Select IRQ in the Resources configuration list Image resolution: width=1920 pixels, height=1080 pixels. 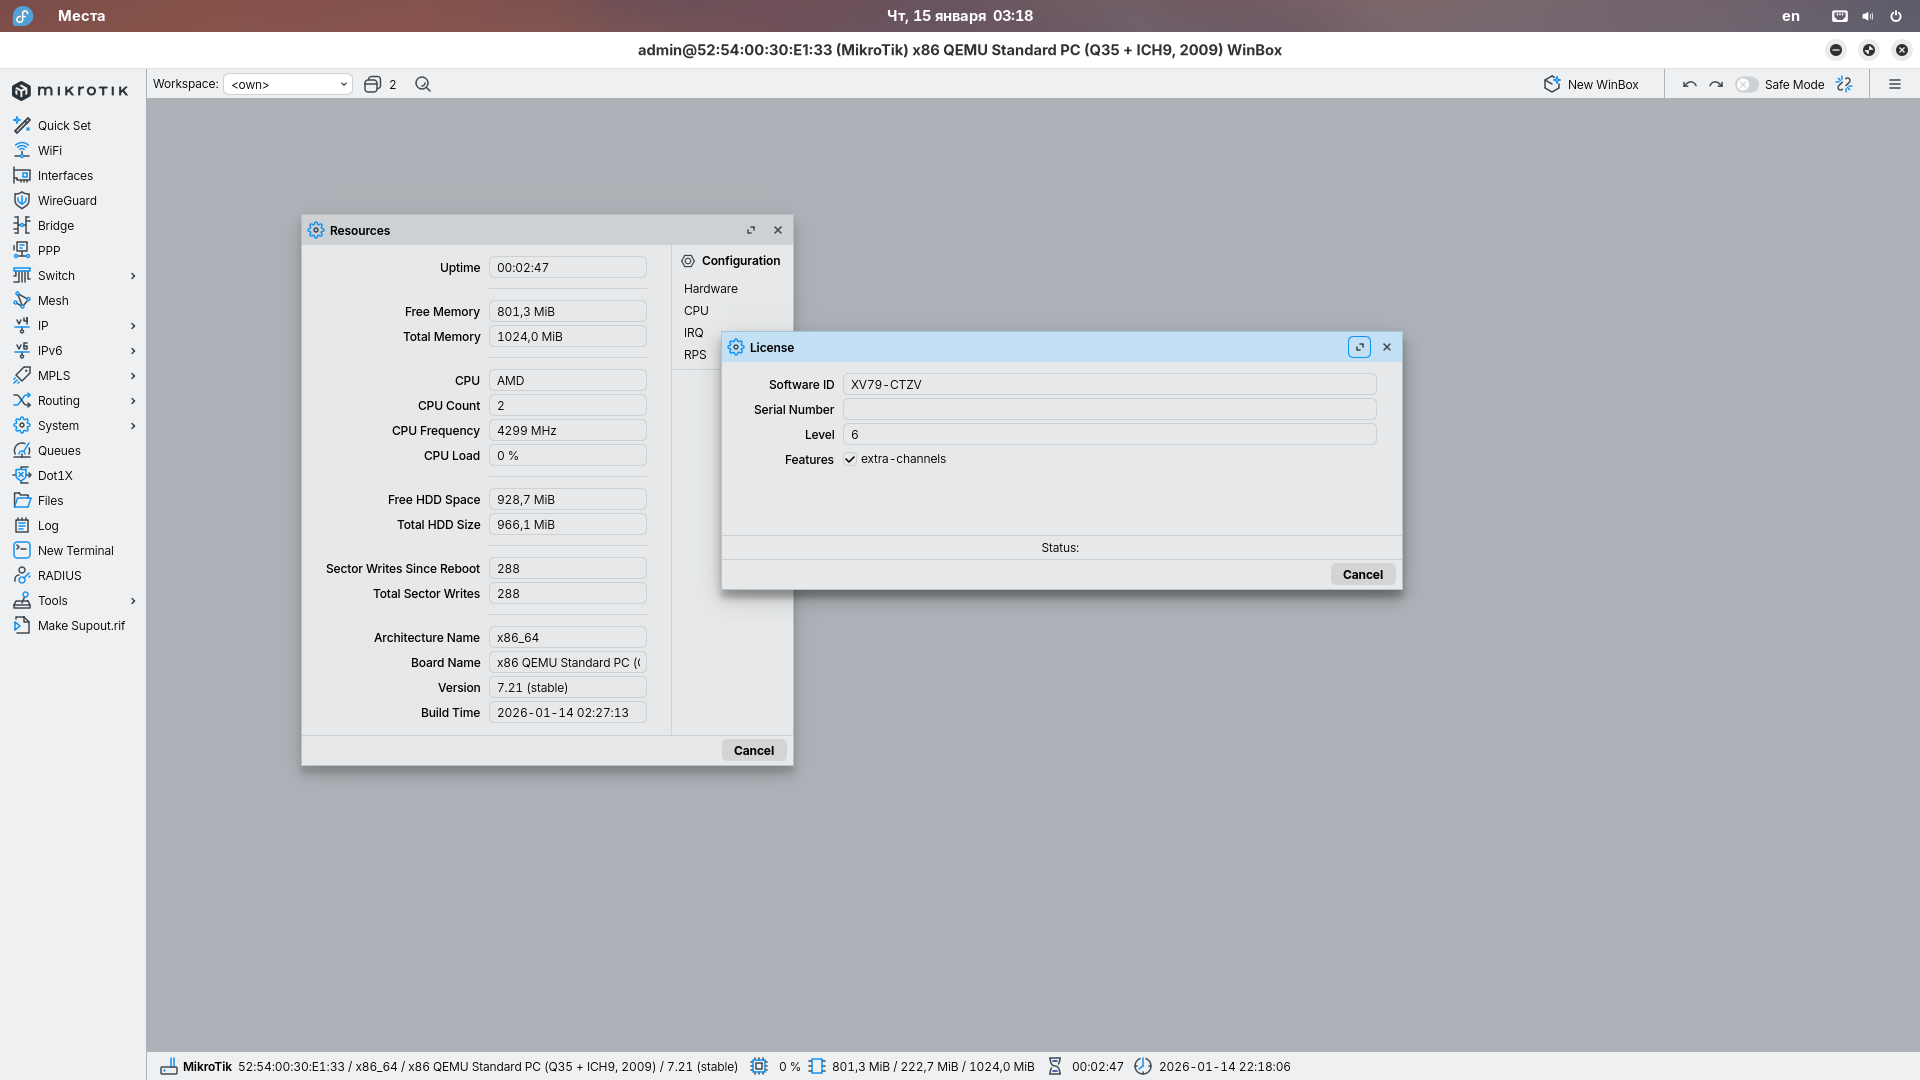click(694, 333)
